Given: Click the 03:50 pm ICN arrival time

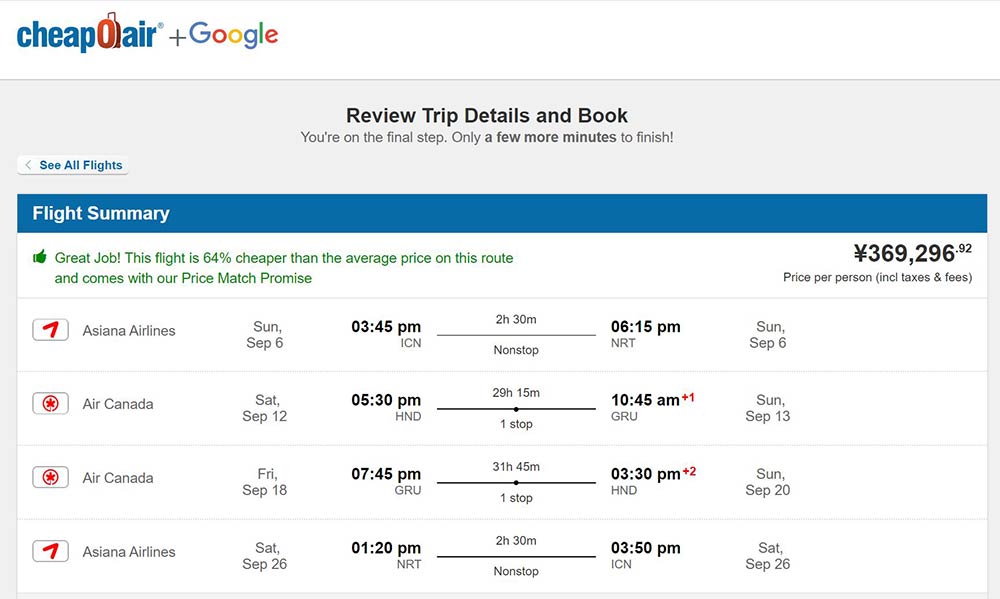Looking at the screenshot, I should point(645,548).
